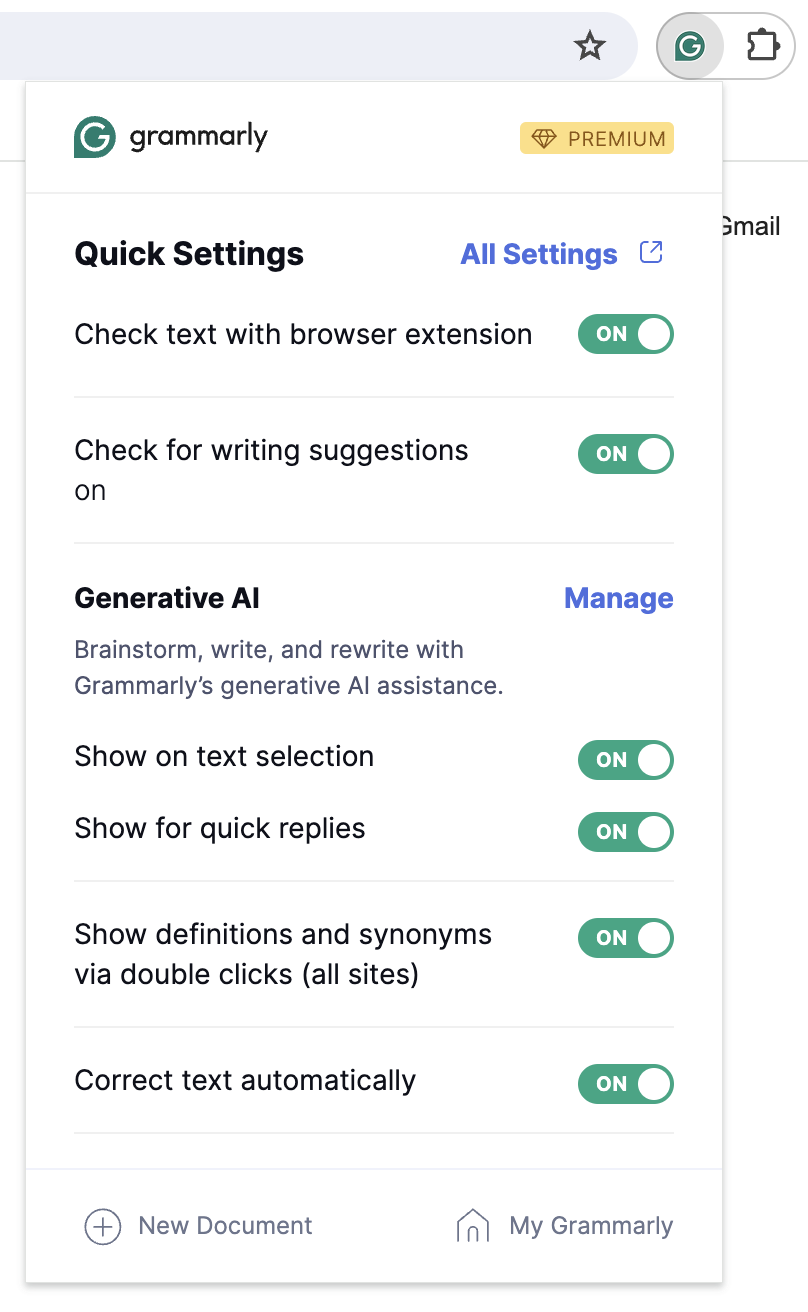Click the plus icon for New Document
Image resolution: width=808 pixels, height=1312 pixels.
point(103,1226)
